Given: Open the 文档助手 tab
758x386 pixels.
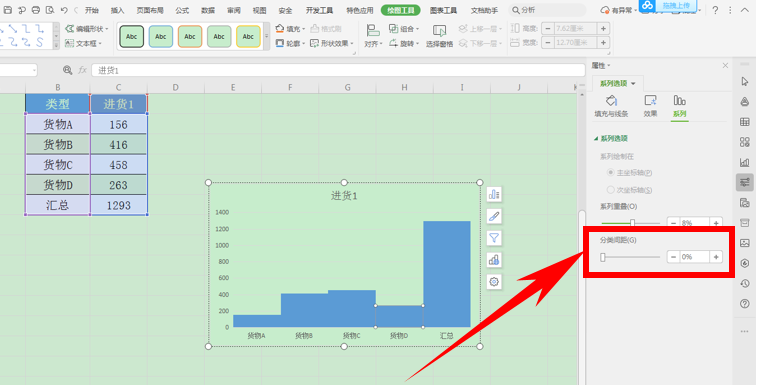Looking at the screenshot, I should [484, 10].
